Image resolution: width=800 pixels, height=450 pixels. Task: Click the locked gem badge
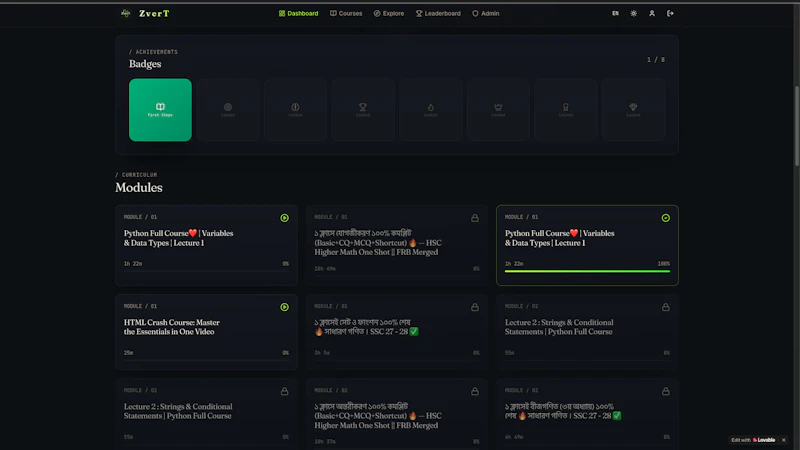633,110
